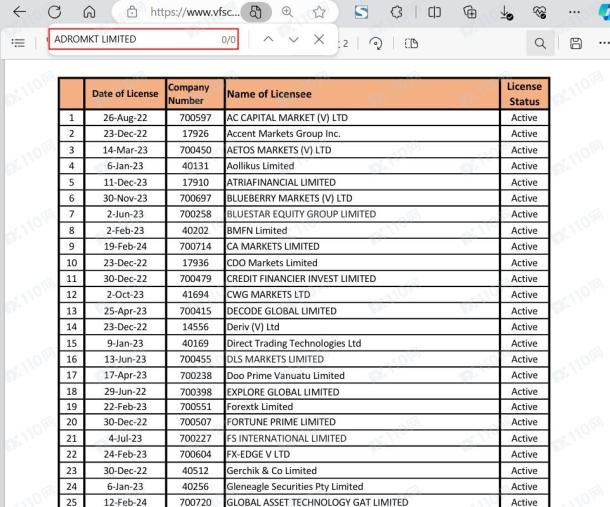Image resolution: width=610 pixels, height=507 pixels.
Task: Toggle the split screen icon
Action: tap(435, 12)
